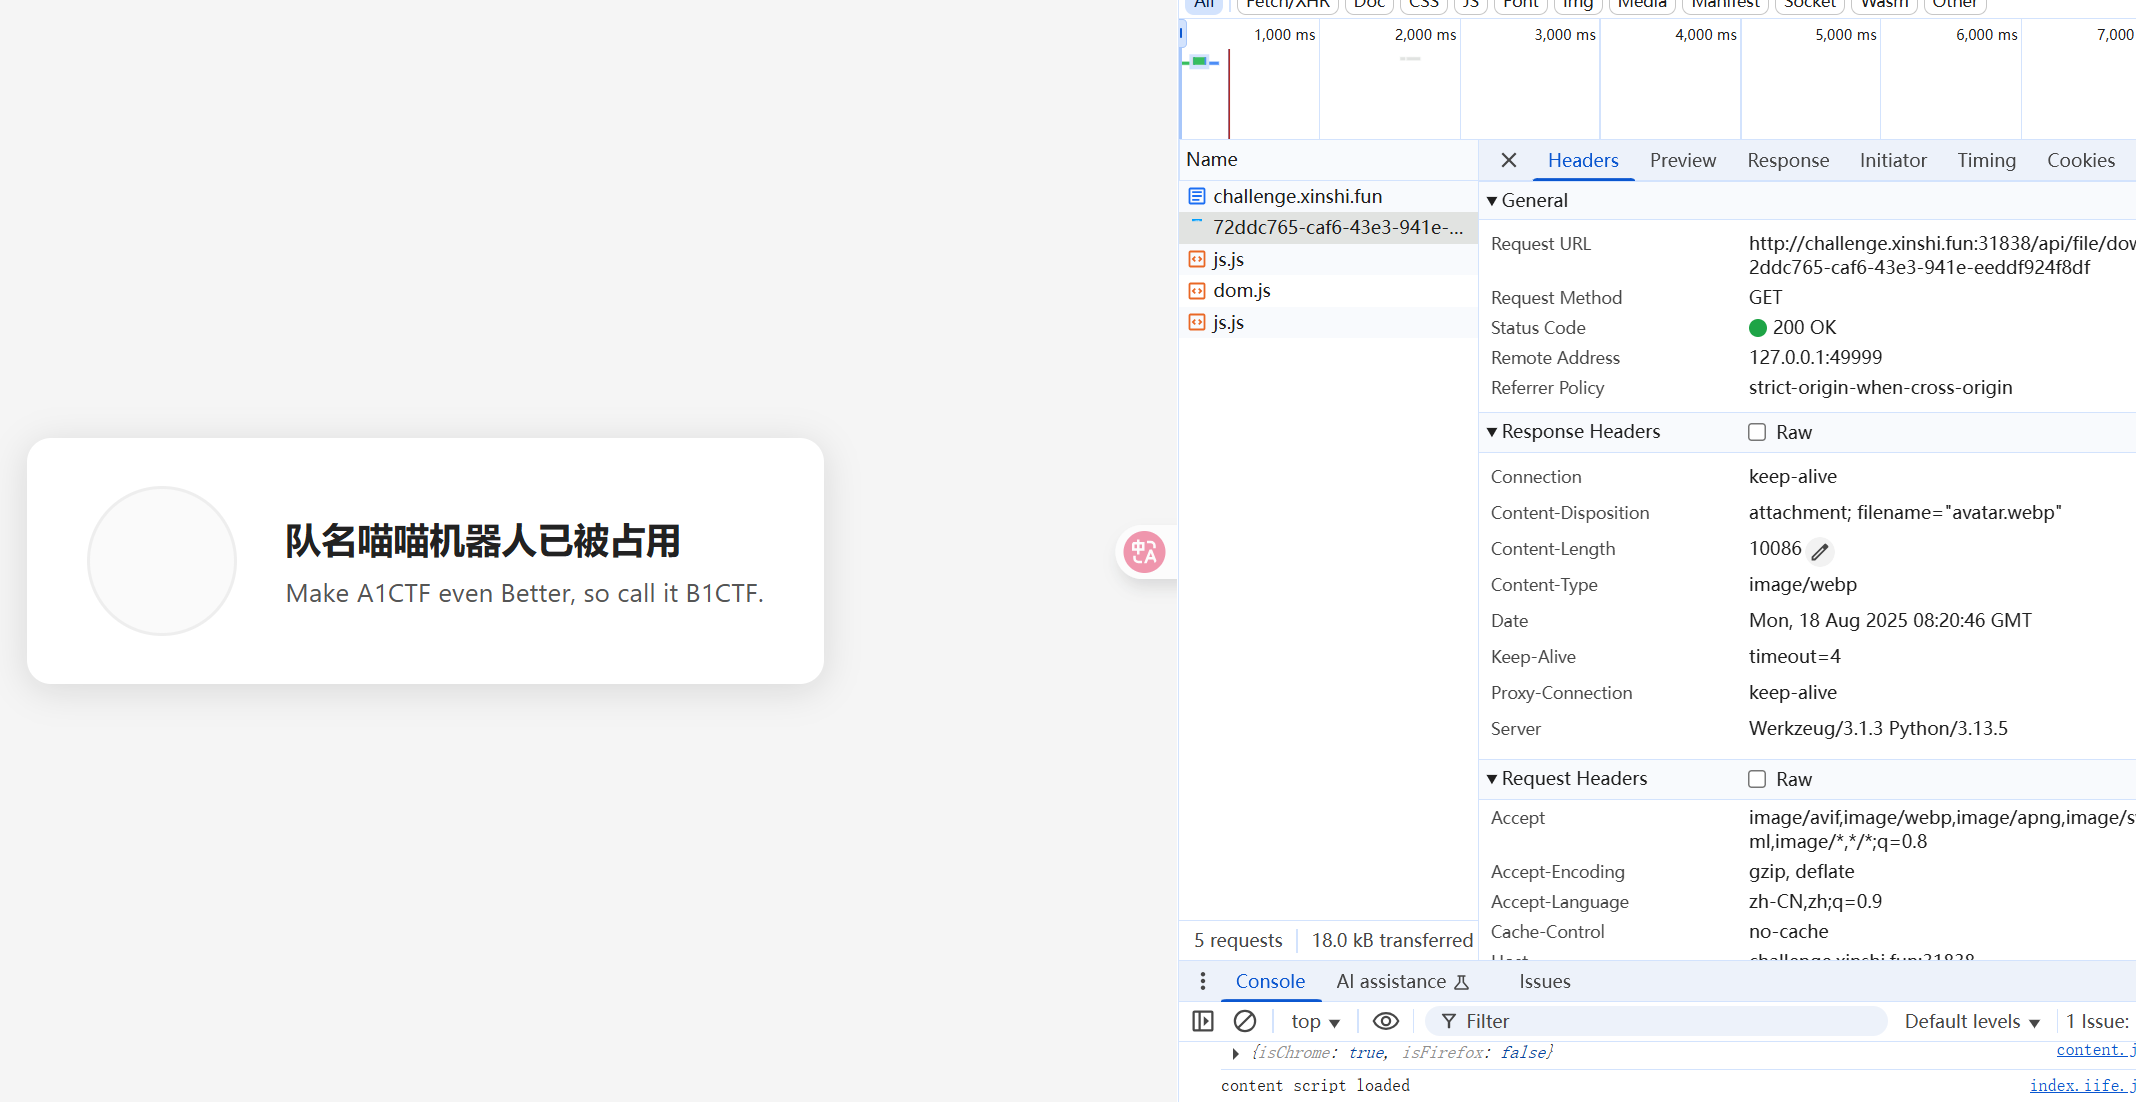Open the Default levels dropdown
The width and height of the screenshot is (2136, 1102).
[x=1971, y=1021]
